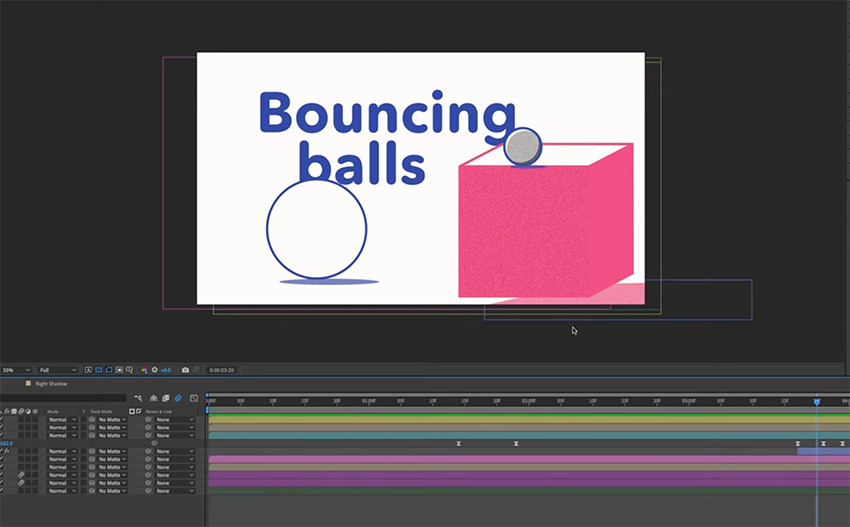Screen dimensions: 850x527
Task: Click second matte icon beside Track Matte header
Action: (x=139, y=411)
